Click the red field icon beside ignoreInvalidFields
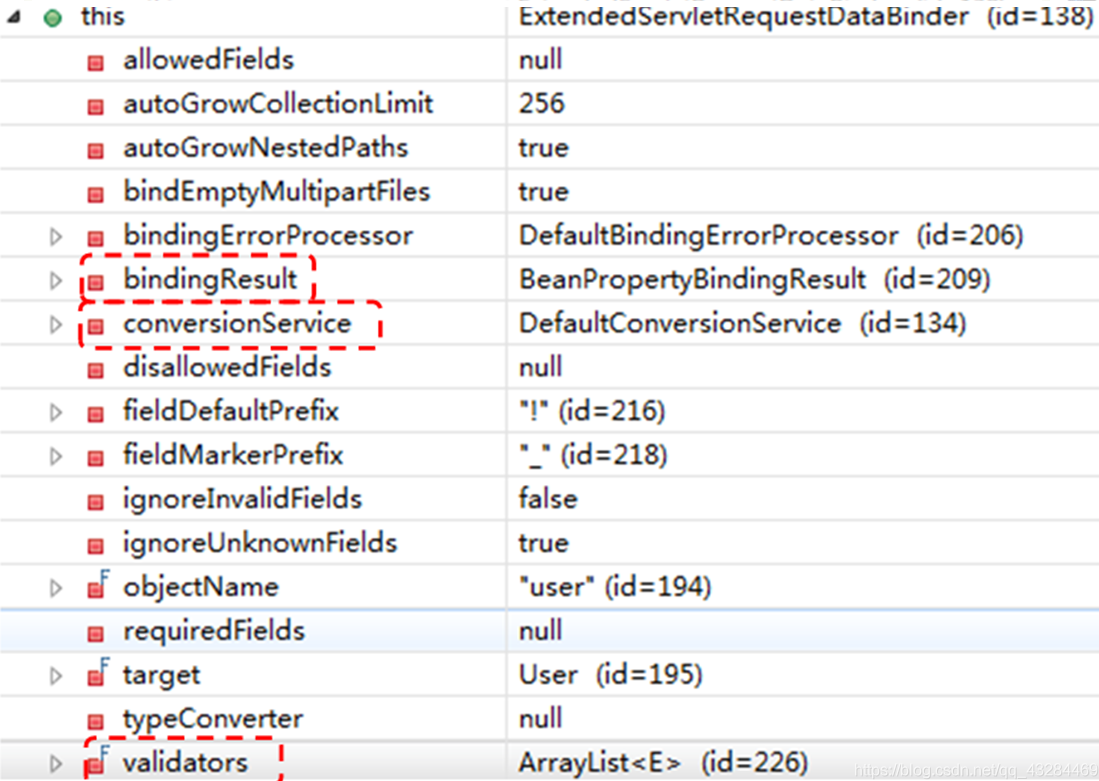 (96, 502)
